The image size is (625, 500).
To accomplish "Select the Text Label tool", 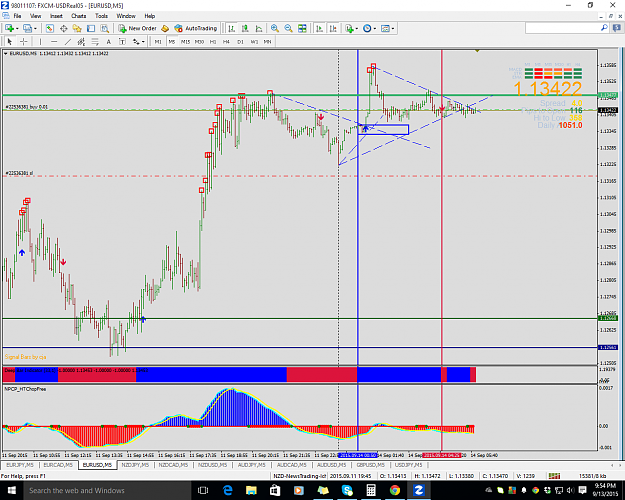I will 122,41.
